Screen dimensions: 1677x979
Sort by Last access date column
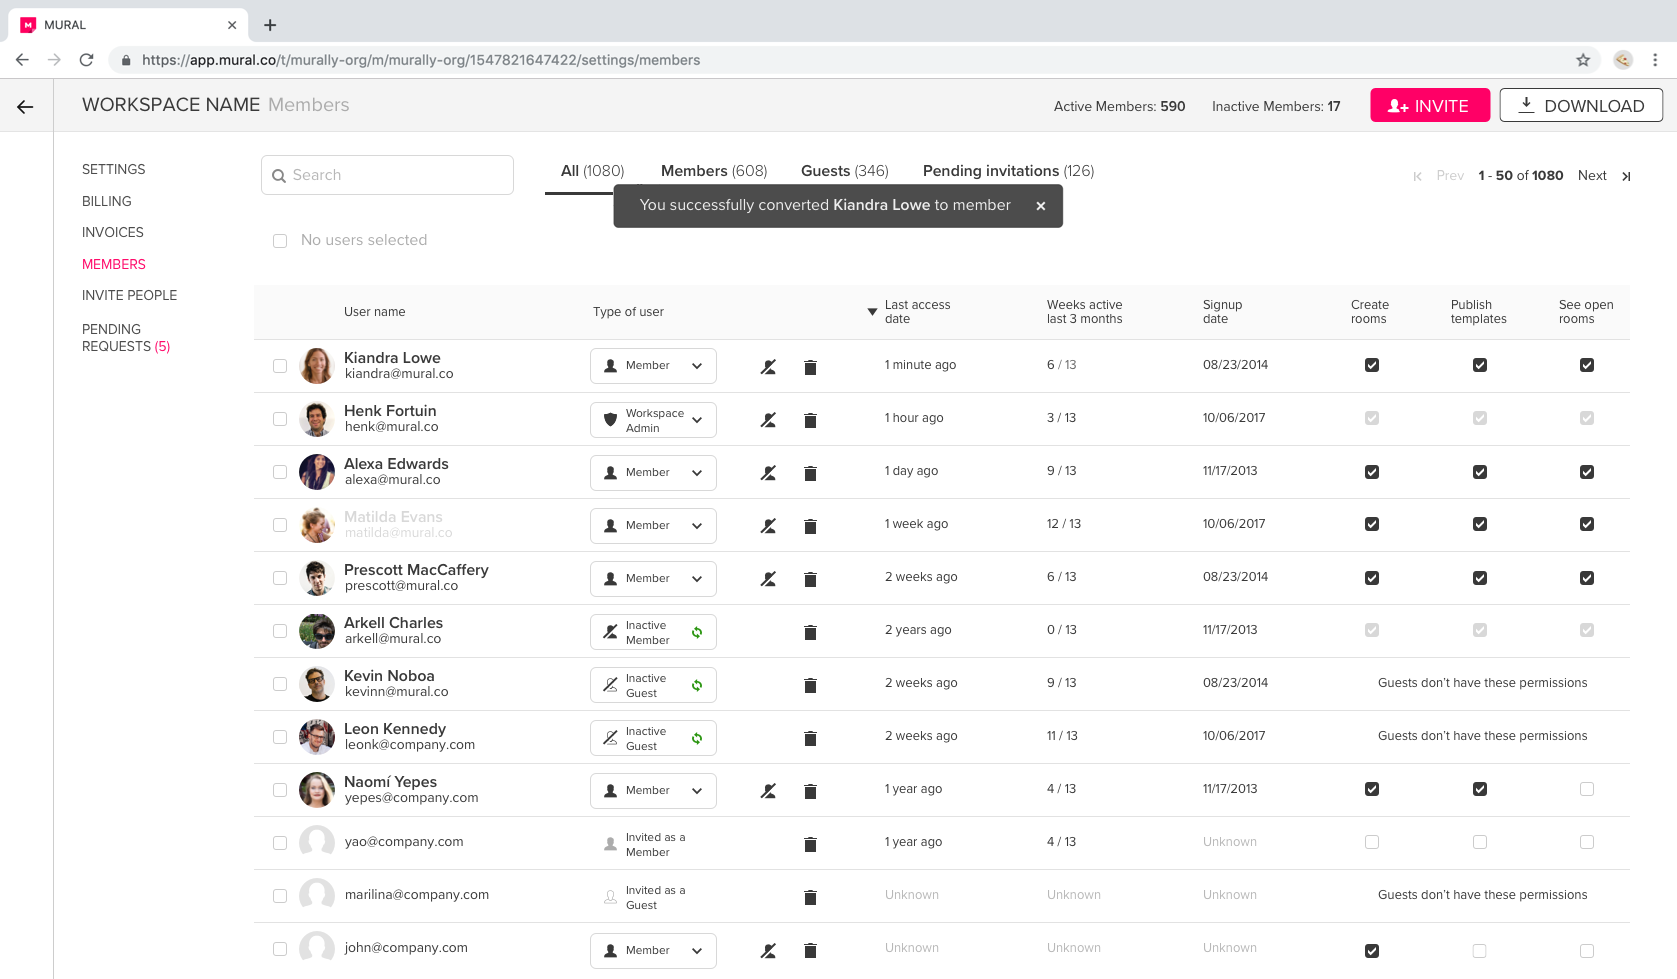point(909,312)
